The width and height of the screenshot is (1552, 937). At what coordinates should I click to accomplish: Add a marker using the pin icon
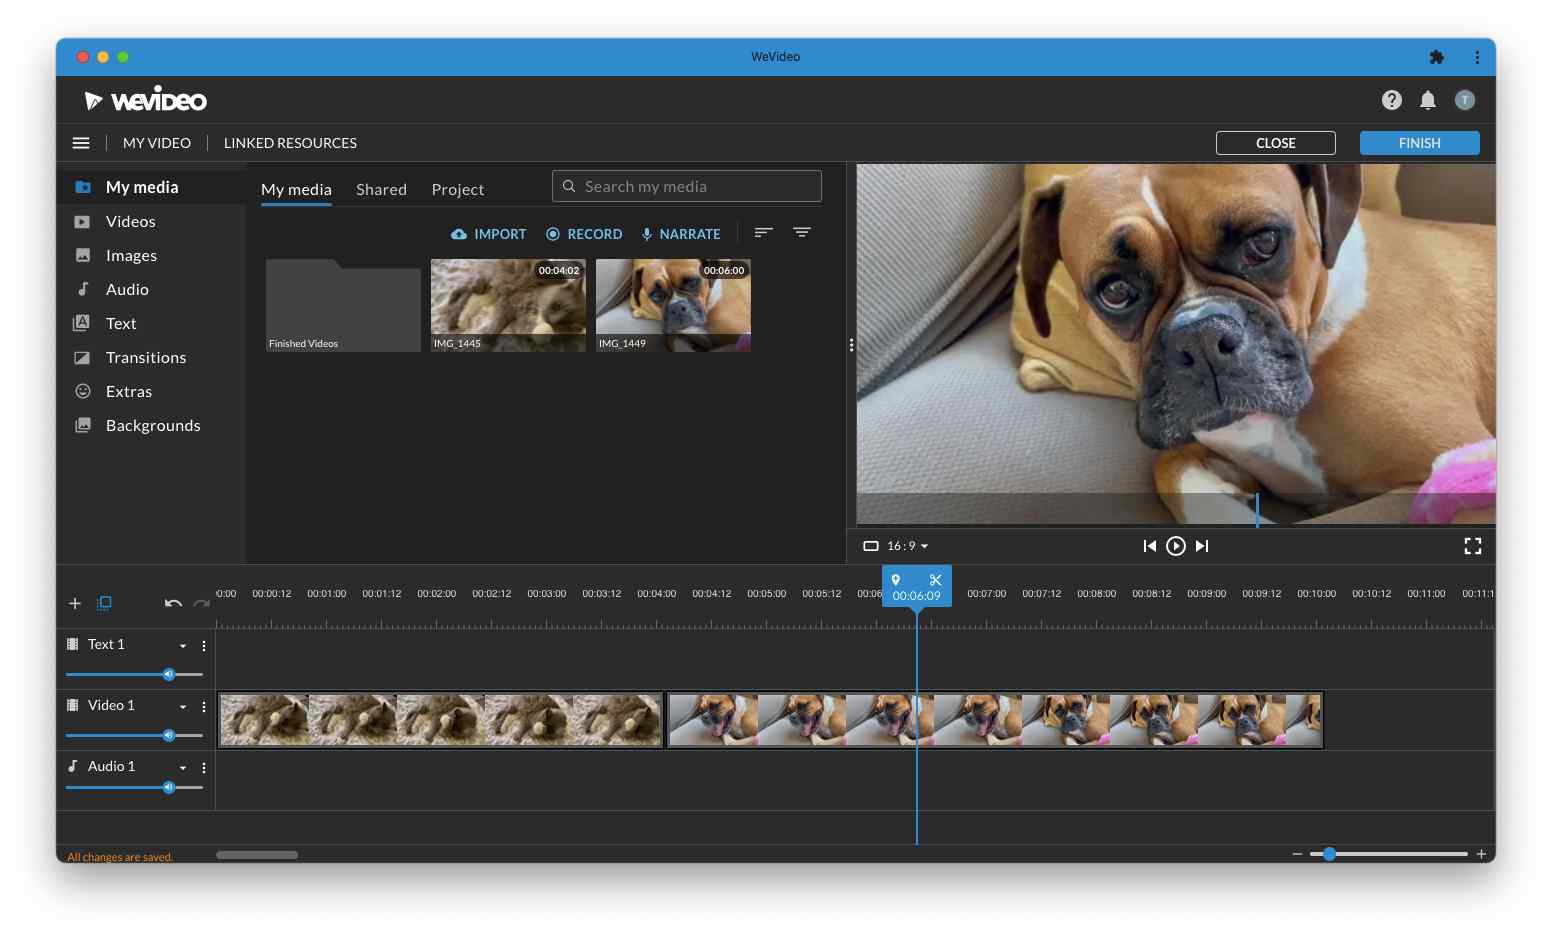(896, 580)
